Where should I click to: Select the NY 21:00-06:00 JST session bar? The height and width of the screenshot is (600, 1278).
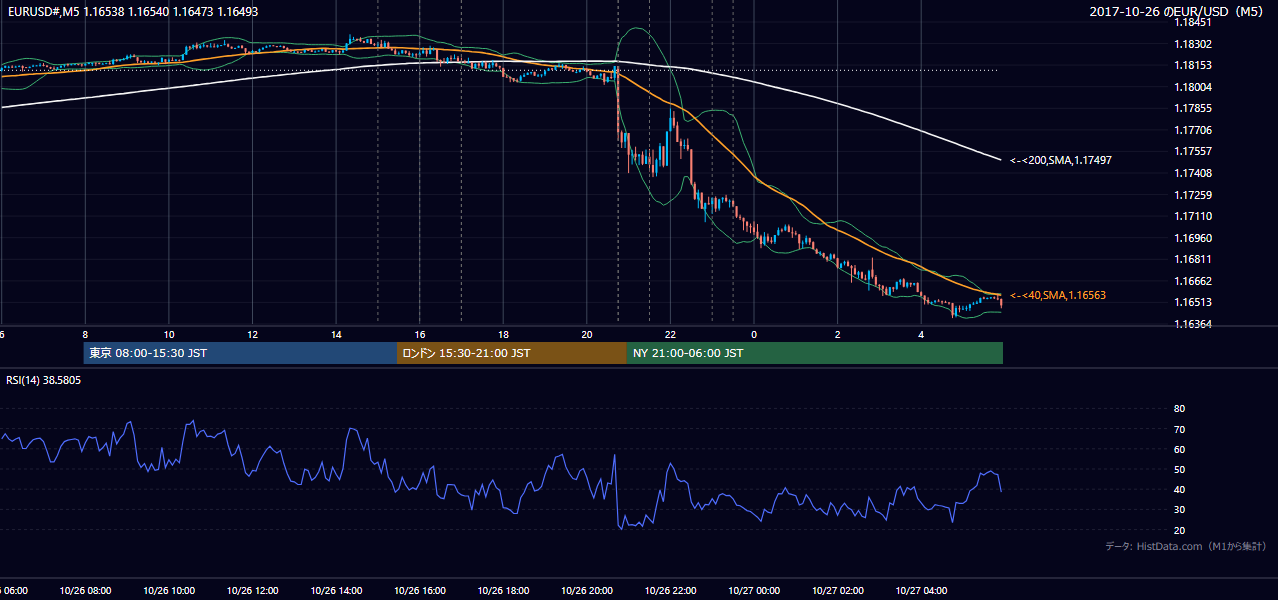(x=814, y=353)
